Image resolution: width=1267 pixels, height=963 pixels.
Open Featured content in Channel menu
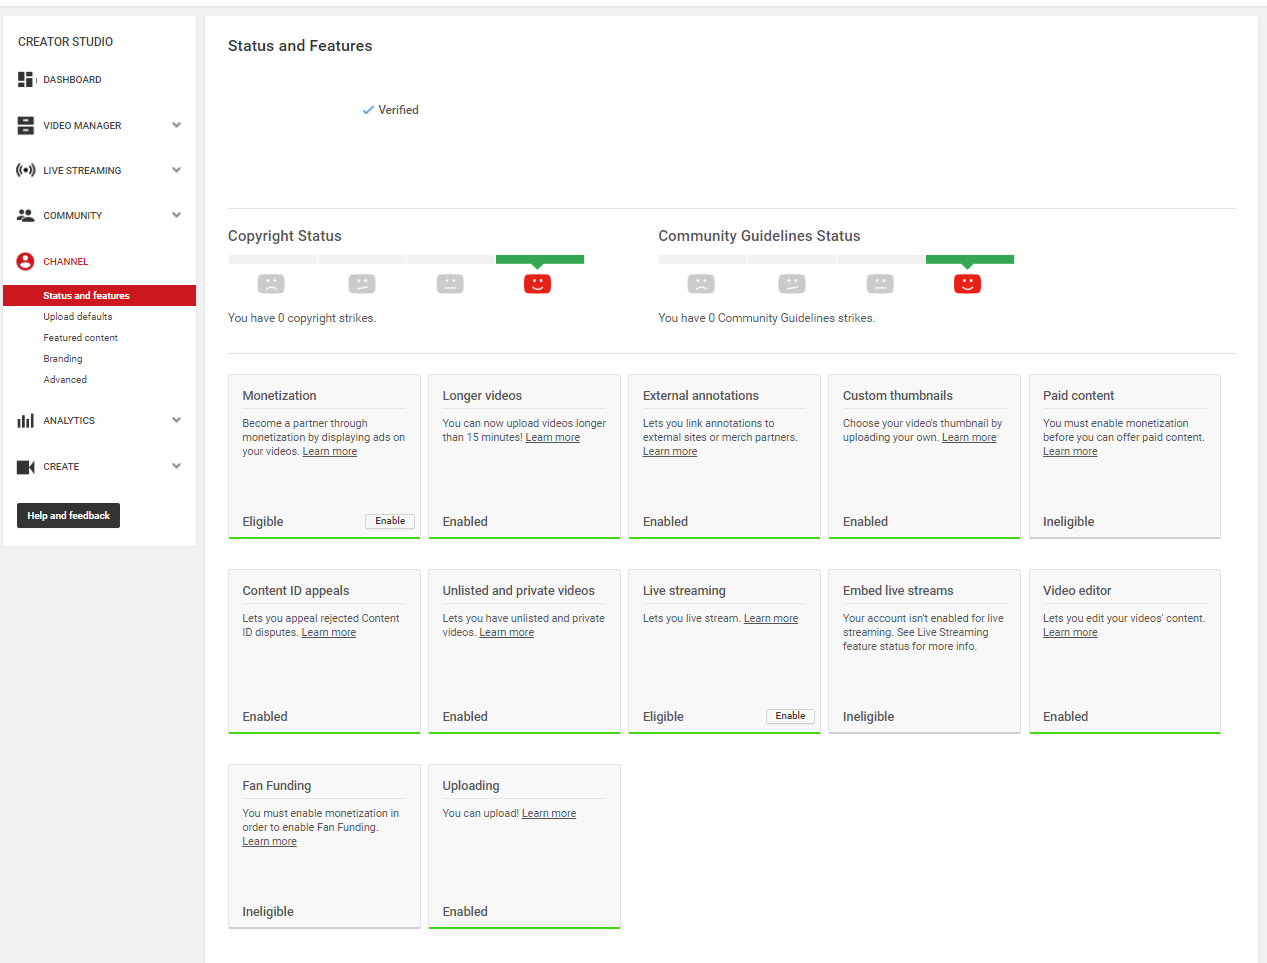(80, 338)
